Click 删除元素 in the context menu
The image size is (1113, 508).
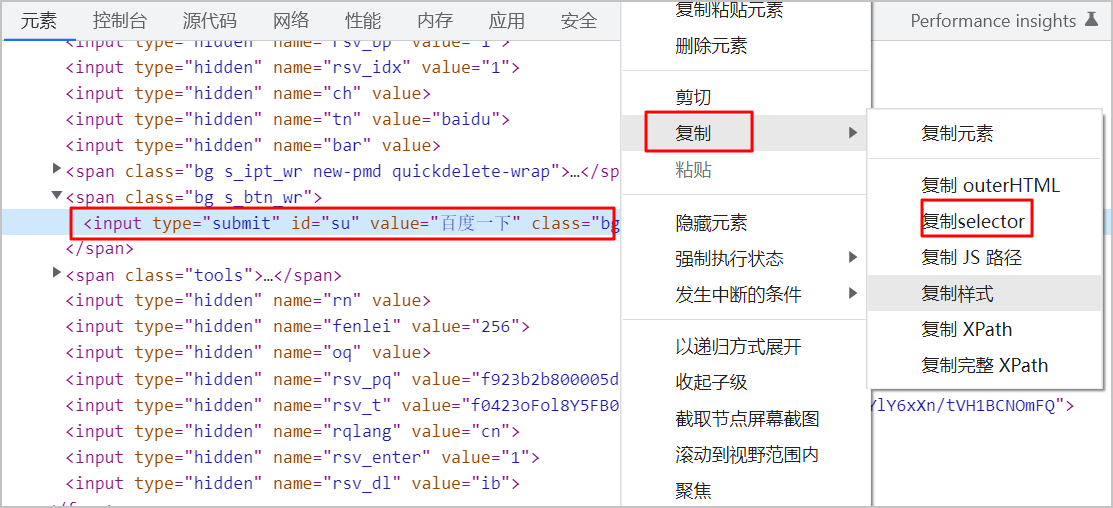pos(711,46)
